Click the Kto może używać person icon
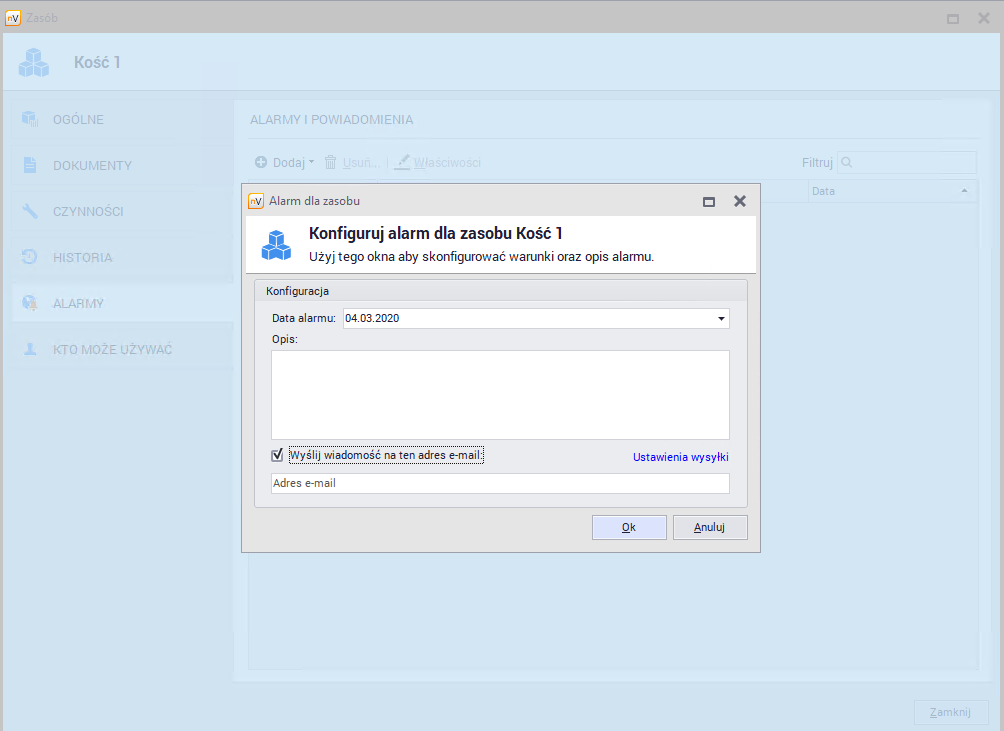Viewport: 1004px width, 731px height. coord(30,350)
